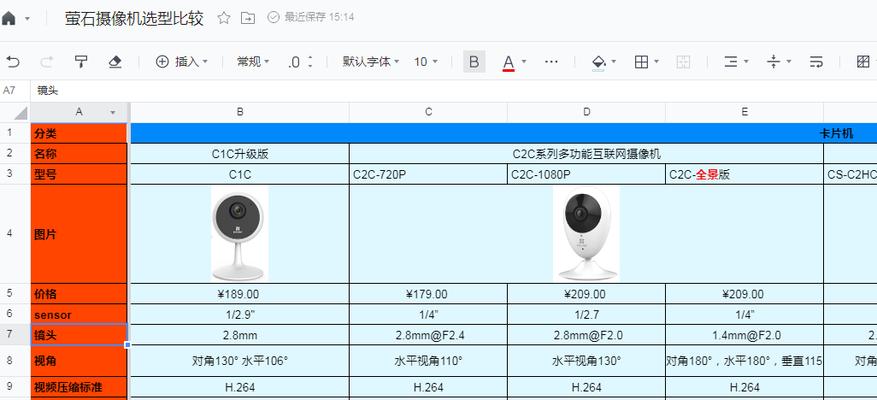Click the borders icon
The image size is (877, 400).
[x=642, y=62]
